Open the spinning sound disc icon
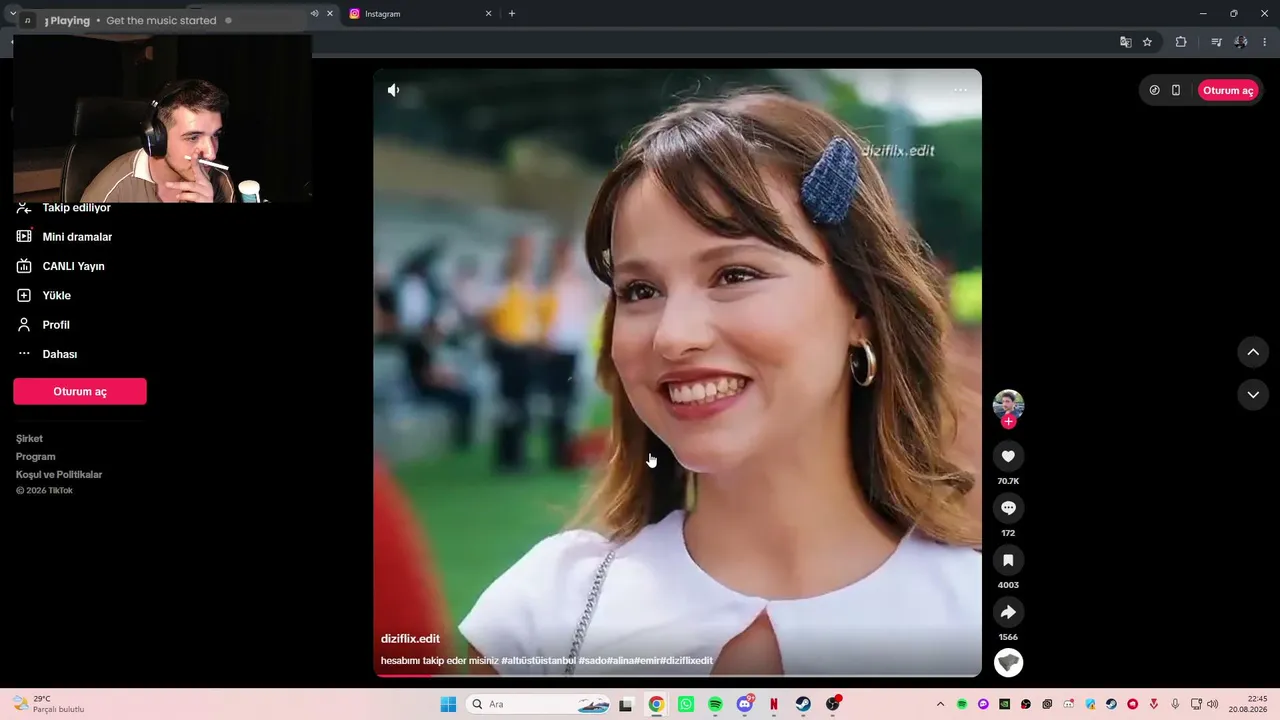This screenshot has width=1280, height=720. tap(1008, 662)
